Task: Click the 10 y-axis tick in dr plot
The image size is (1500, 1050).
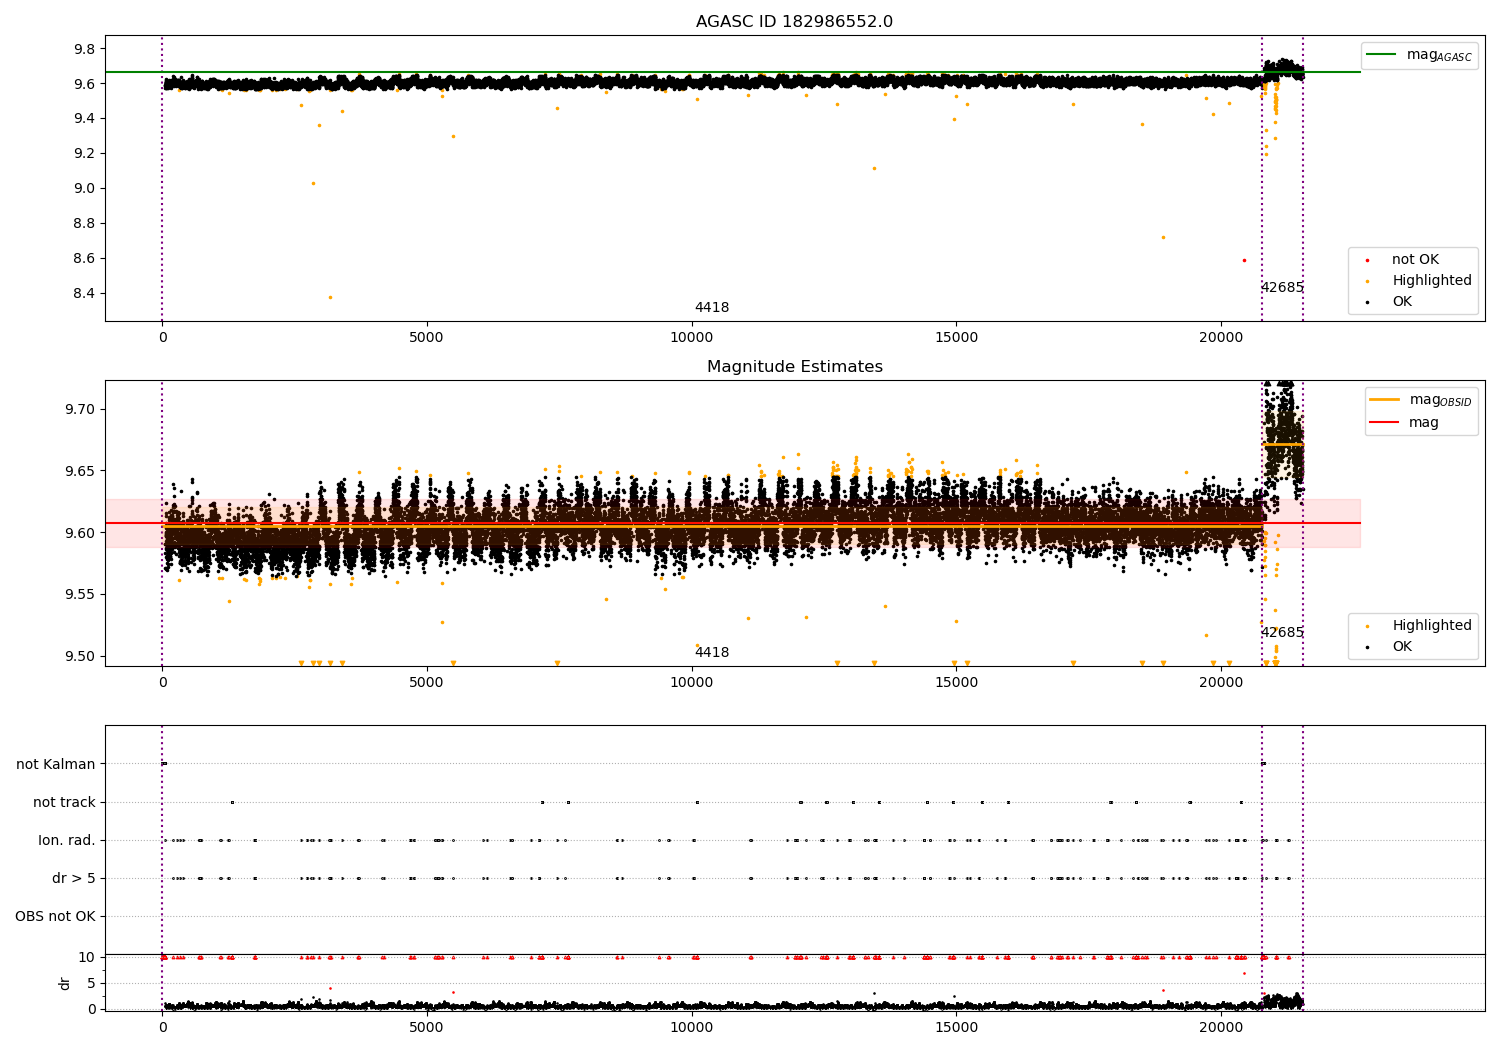Action: pyautogui.click(x=87, y=958)
